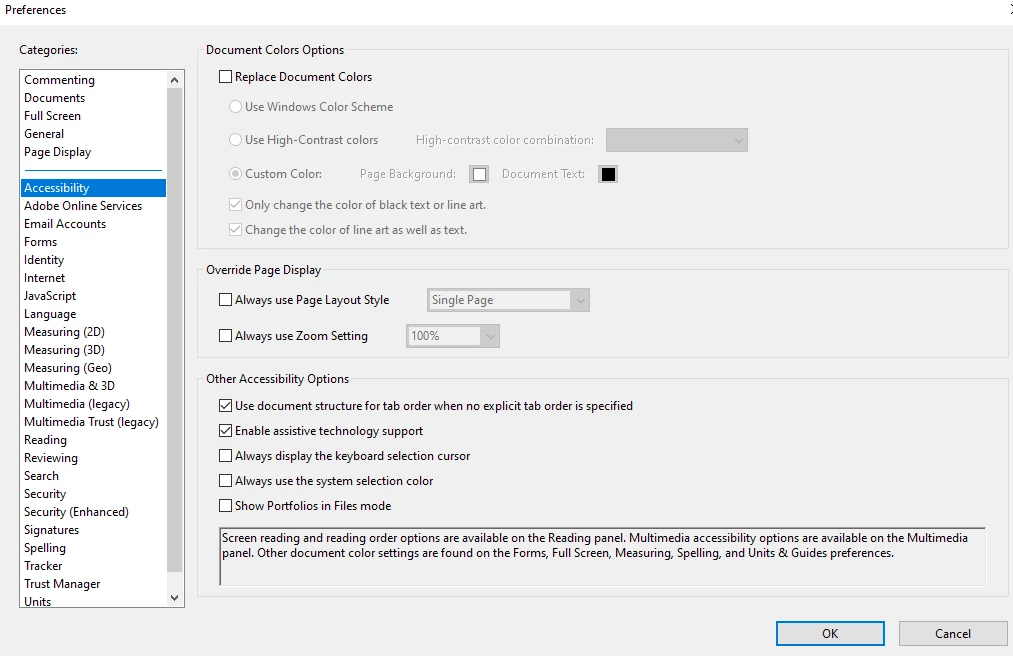Screen dimensions: 1013x656
Task: Open Page Background color swatch
Action: tap(479, 175)
